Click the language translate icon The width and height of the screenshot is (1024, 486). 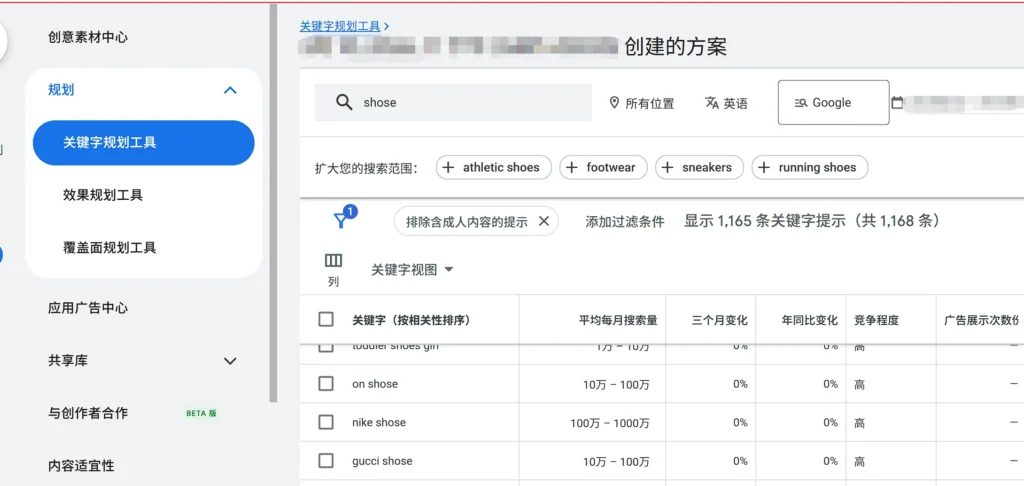[711, 103]
